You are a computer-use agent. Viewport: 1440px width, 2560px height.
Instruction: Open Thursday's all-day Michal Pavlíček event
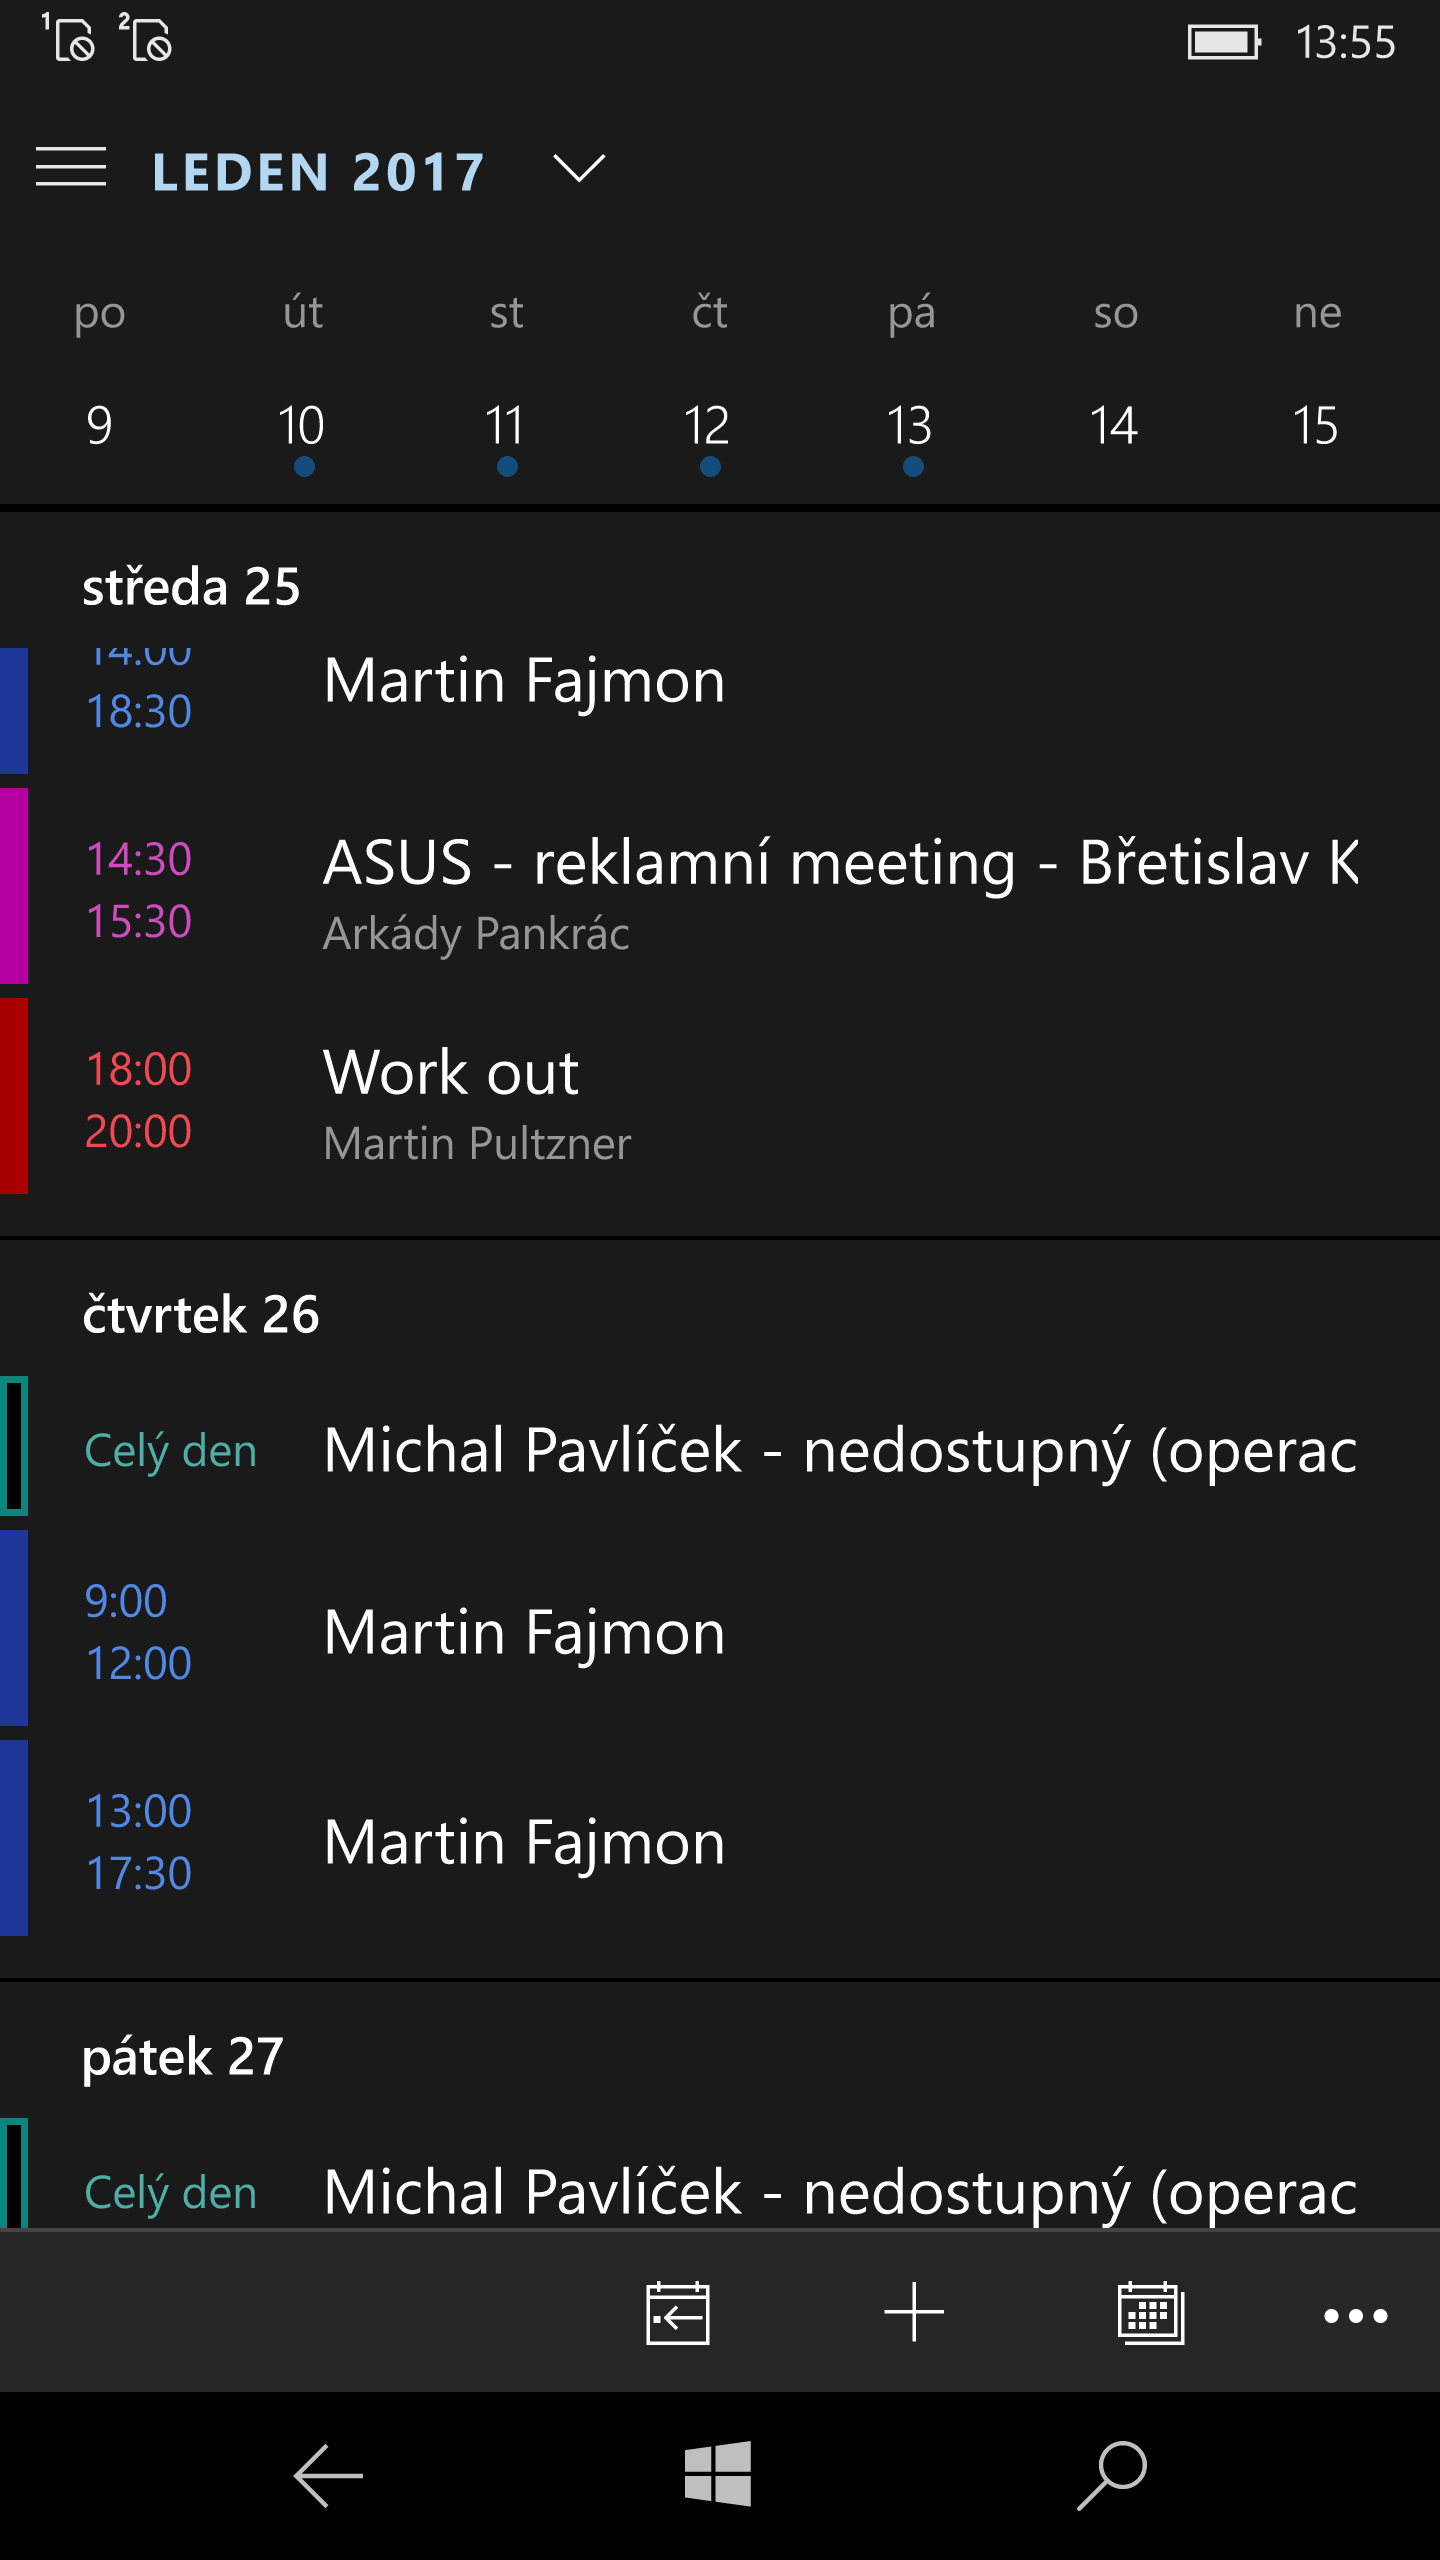840,1451
